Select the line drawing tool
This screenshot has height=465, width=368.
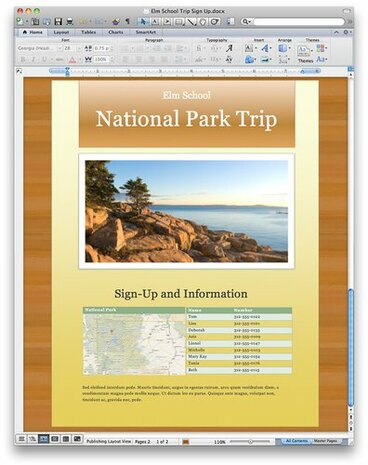[191, 22]
